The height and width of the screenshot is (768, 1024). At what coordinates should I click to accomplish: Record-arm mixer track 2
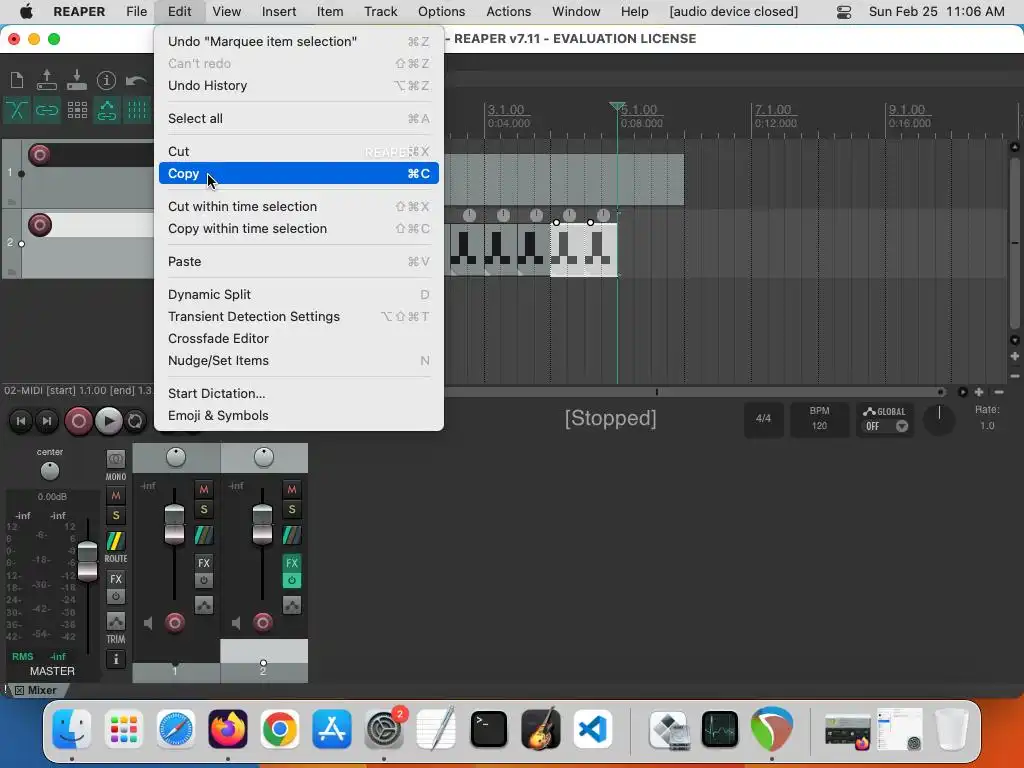[263, 623]
